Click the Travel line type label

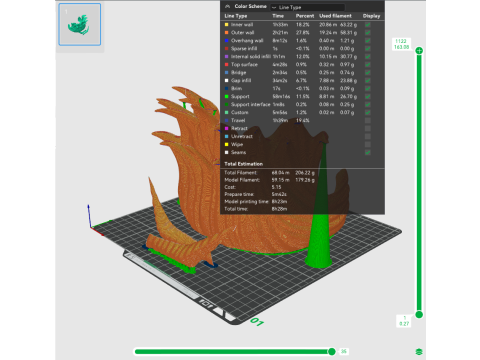coord(238,121)
